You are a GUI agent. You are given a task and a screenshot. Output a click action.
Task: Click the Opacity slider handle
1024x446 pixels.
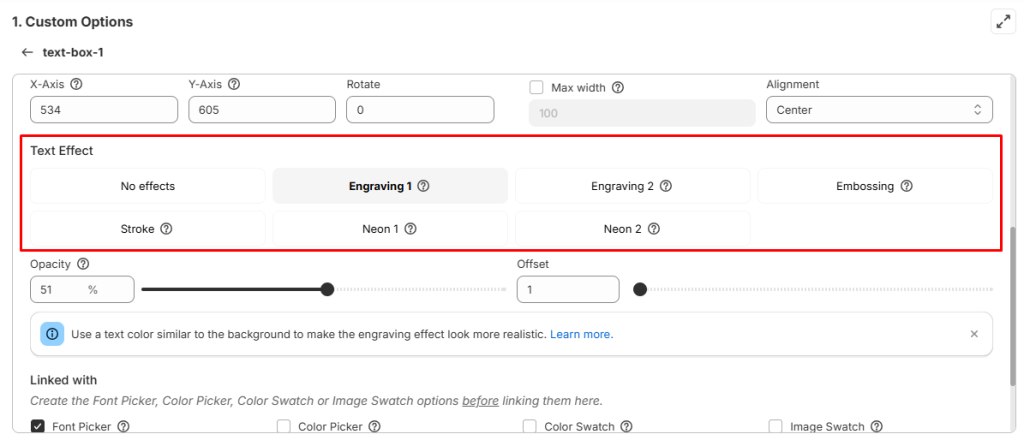coord(327,290)
